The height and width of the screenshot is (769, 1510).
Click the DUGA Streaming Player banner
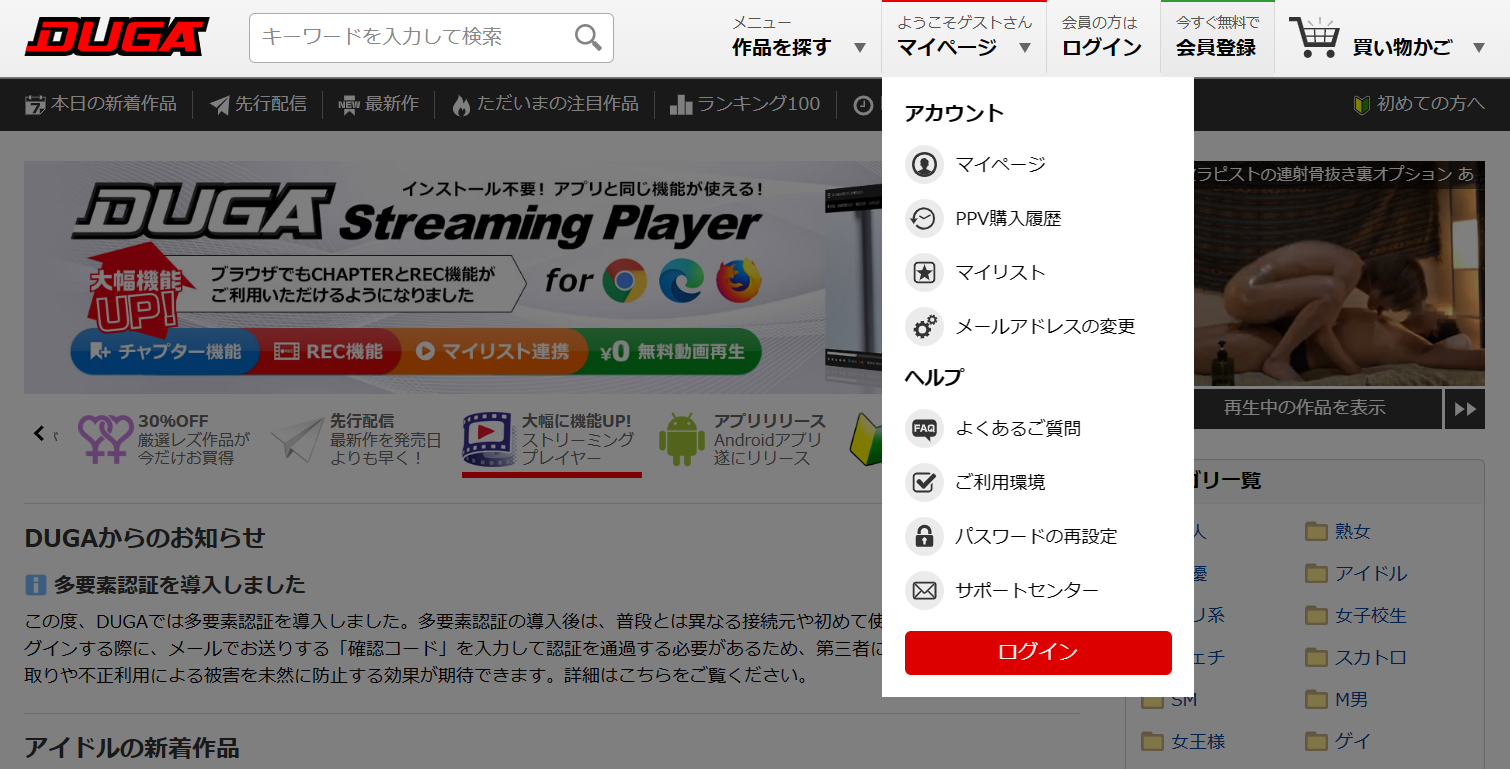pyautogui.click(x=453, y=277)
